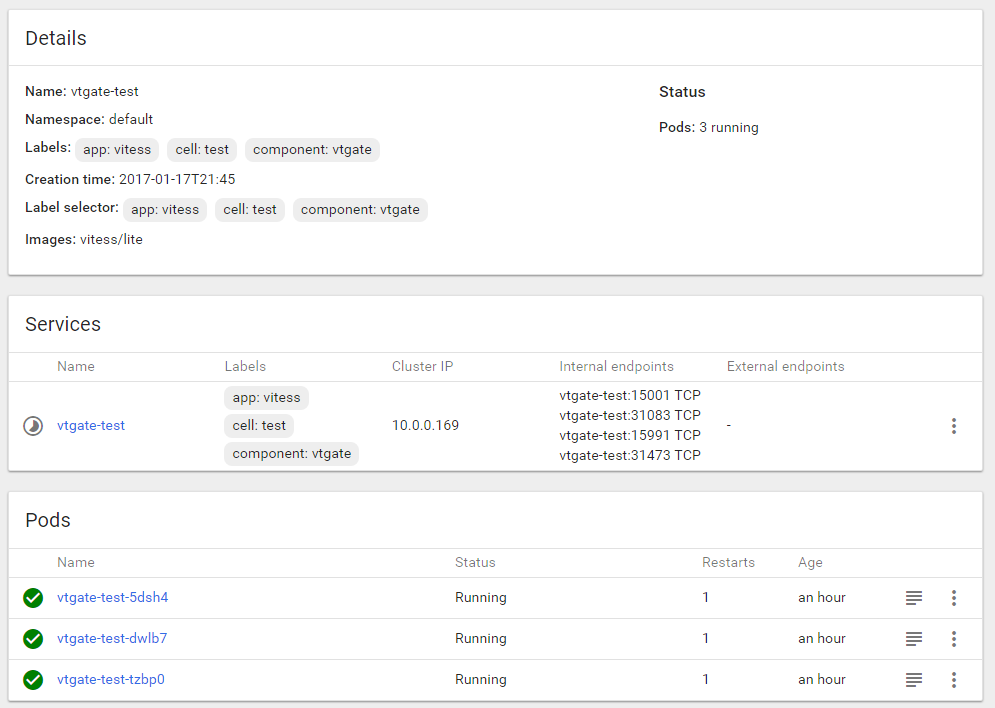Expand three-dot menu for vtgate-test-dwlb7
Viewport: 995px width, 708px height.
[953, 639]
